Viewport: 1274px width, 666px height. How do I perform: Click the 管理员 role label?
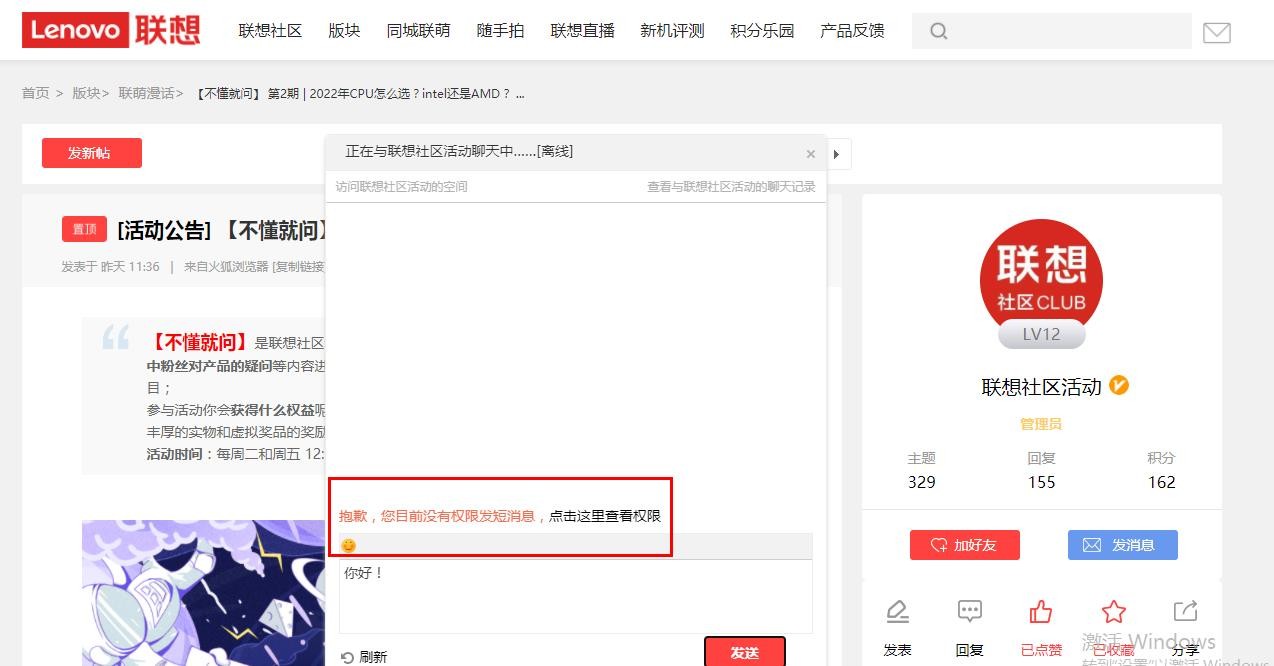(x=1041, y=424)
